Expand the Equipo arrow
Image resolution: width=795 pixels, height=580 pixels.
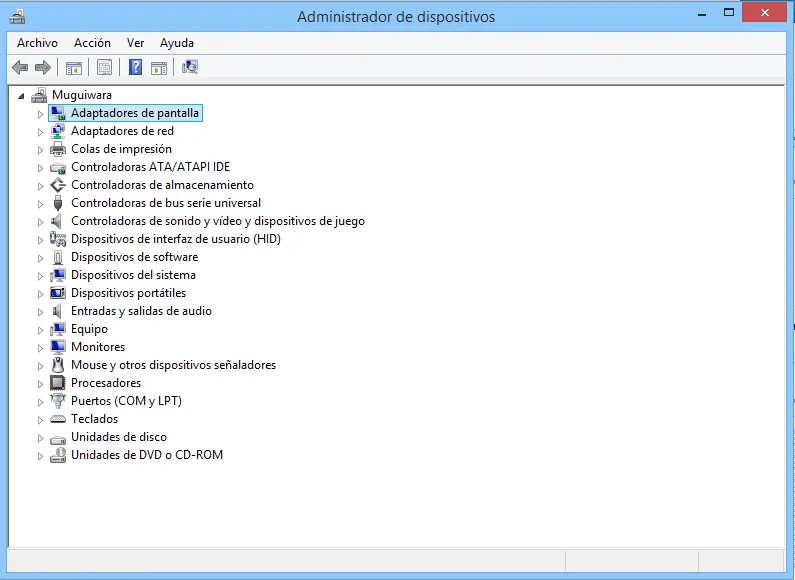click(40, 330)
